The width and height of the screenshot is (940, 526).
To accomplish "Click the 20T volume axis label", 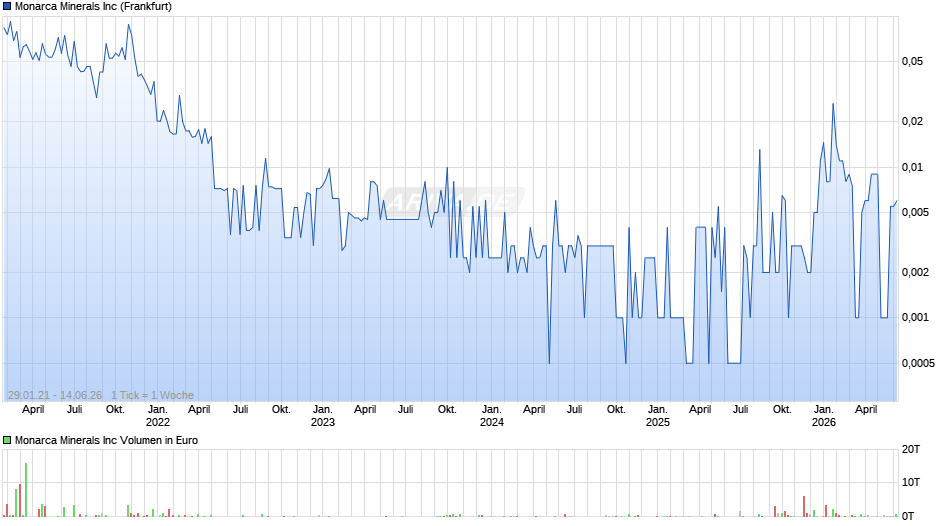I will (911, 449).
